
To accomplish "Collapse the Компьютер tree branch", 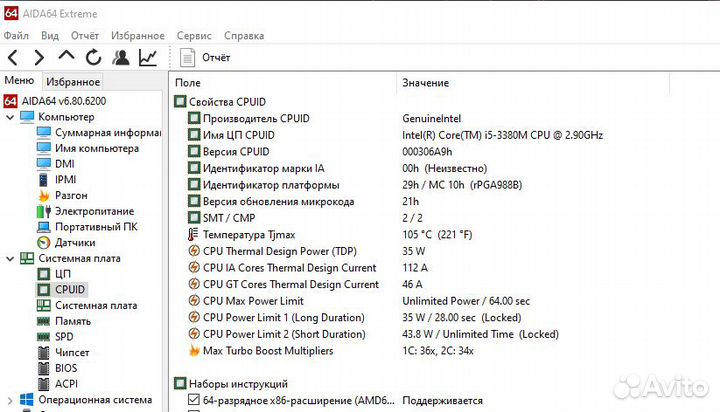I will click(x=10, y=118).
